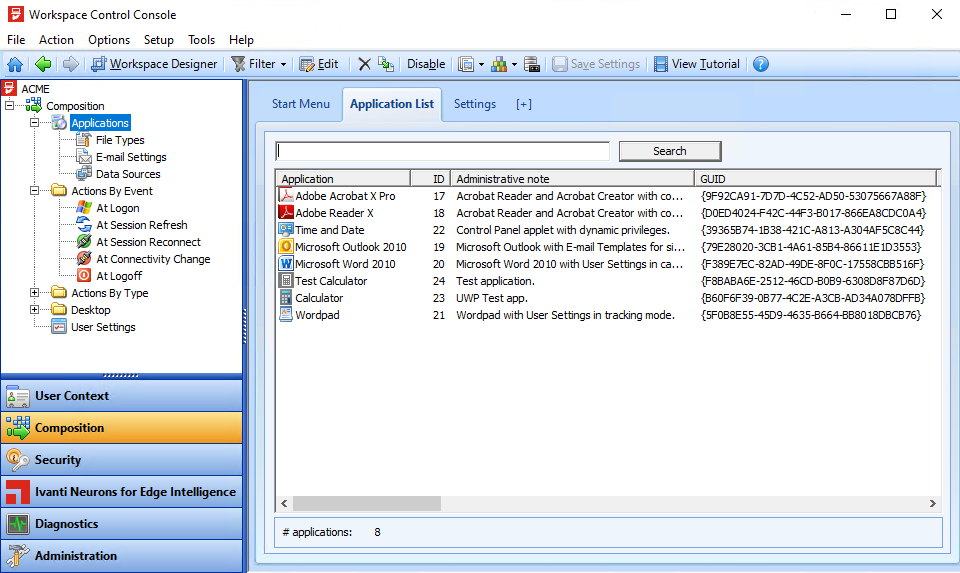Open the Action menu
The image size is (960, 573).
pyautogui.click(x=56, y=40)
